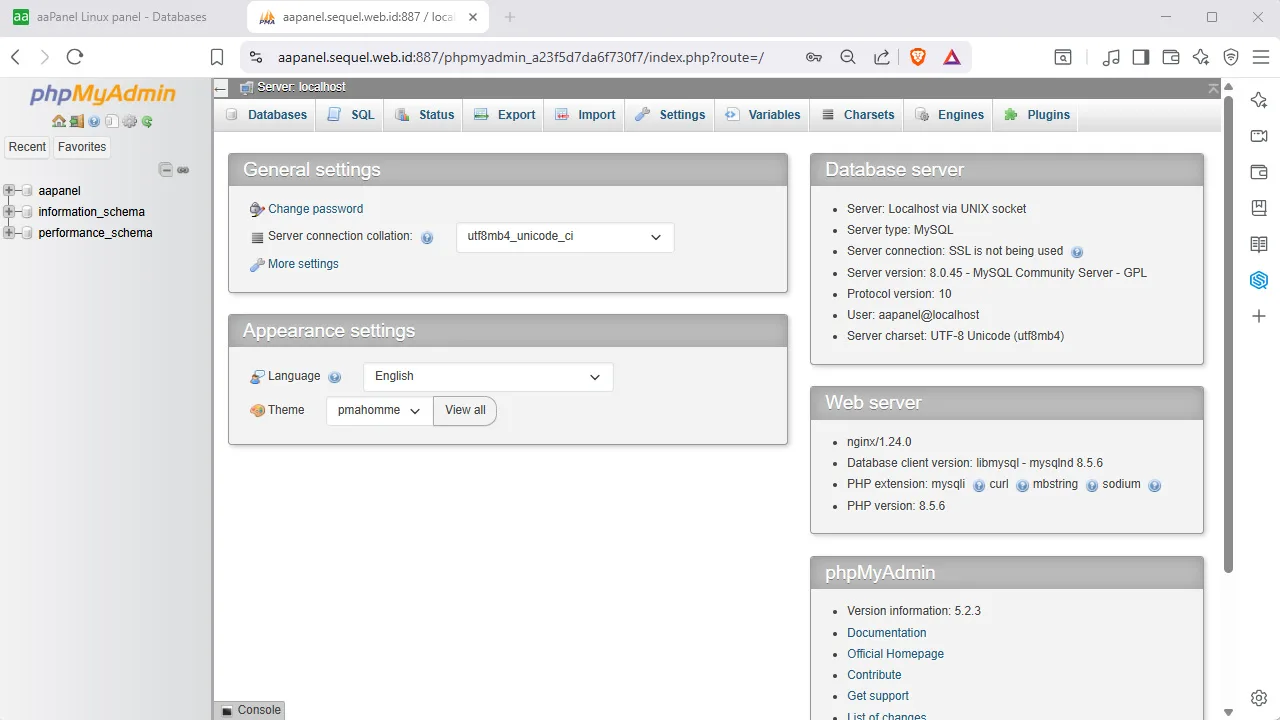Click the info icon after mysqli extension

tap(979, 486)
